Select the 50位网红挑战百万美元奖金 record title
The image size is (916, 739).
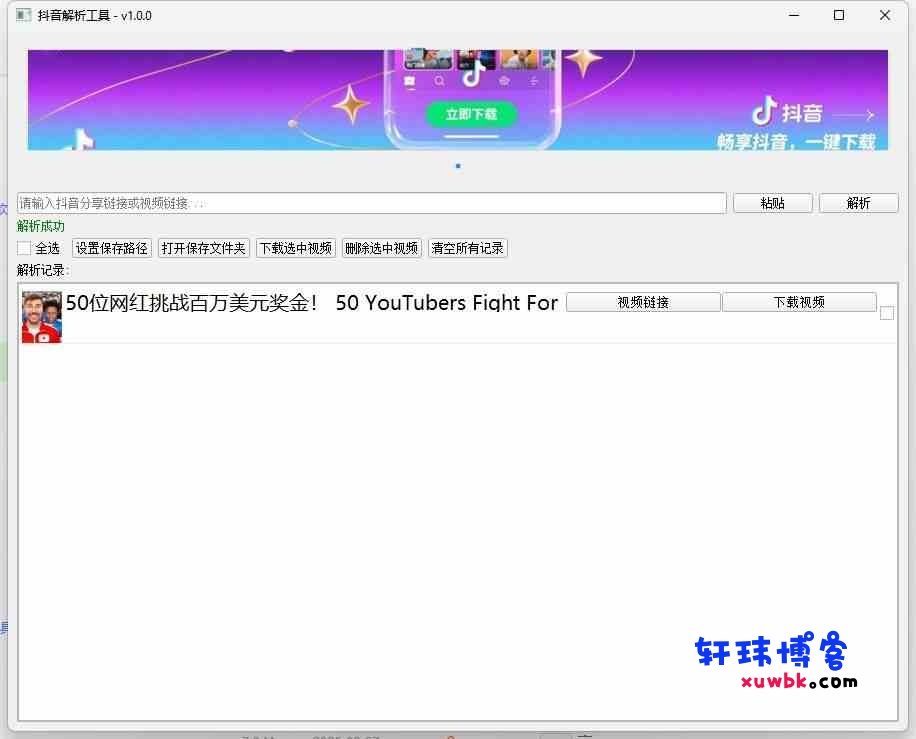coord(312,303)
